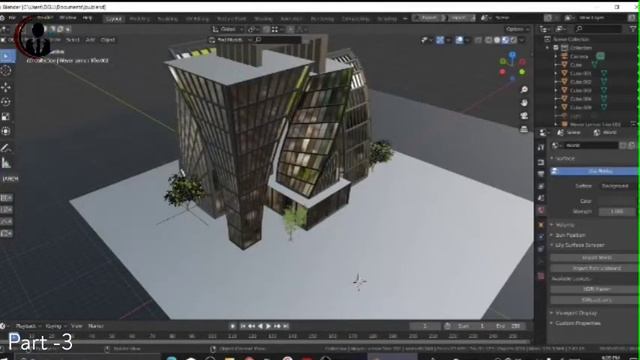
Task: Click the outliner filter funnel icon
Action: point(633,29)
